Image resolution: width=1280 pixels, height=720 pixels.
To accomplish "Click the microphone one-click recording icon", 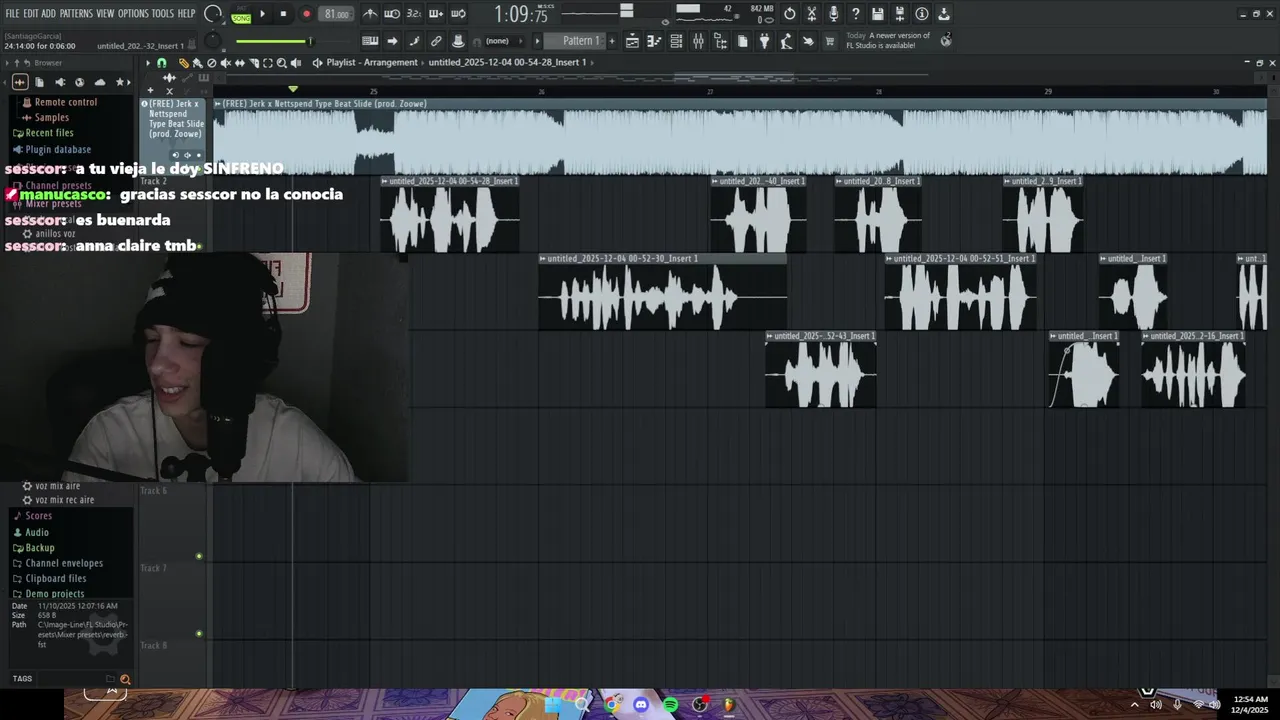I will (834, 14).
